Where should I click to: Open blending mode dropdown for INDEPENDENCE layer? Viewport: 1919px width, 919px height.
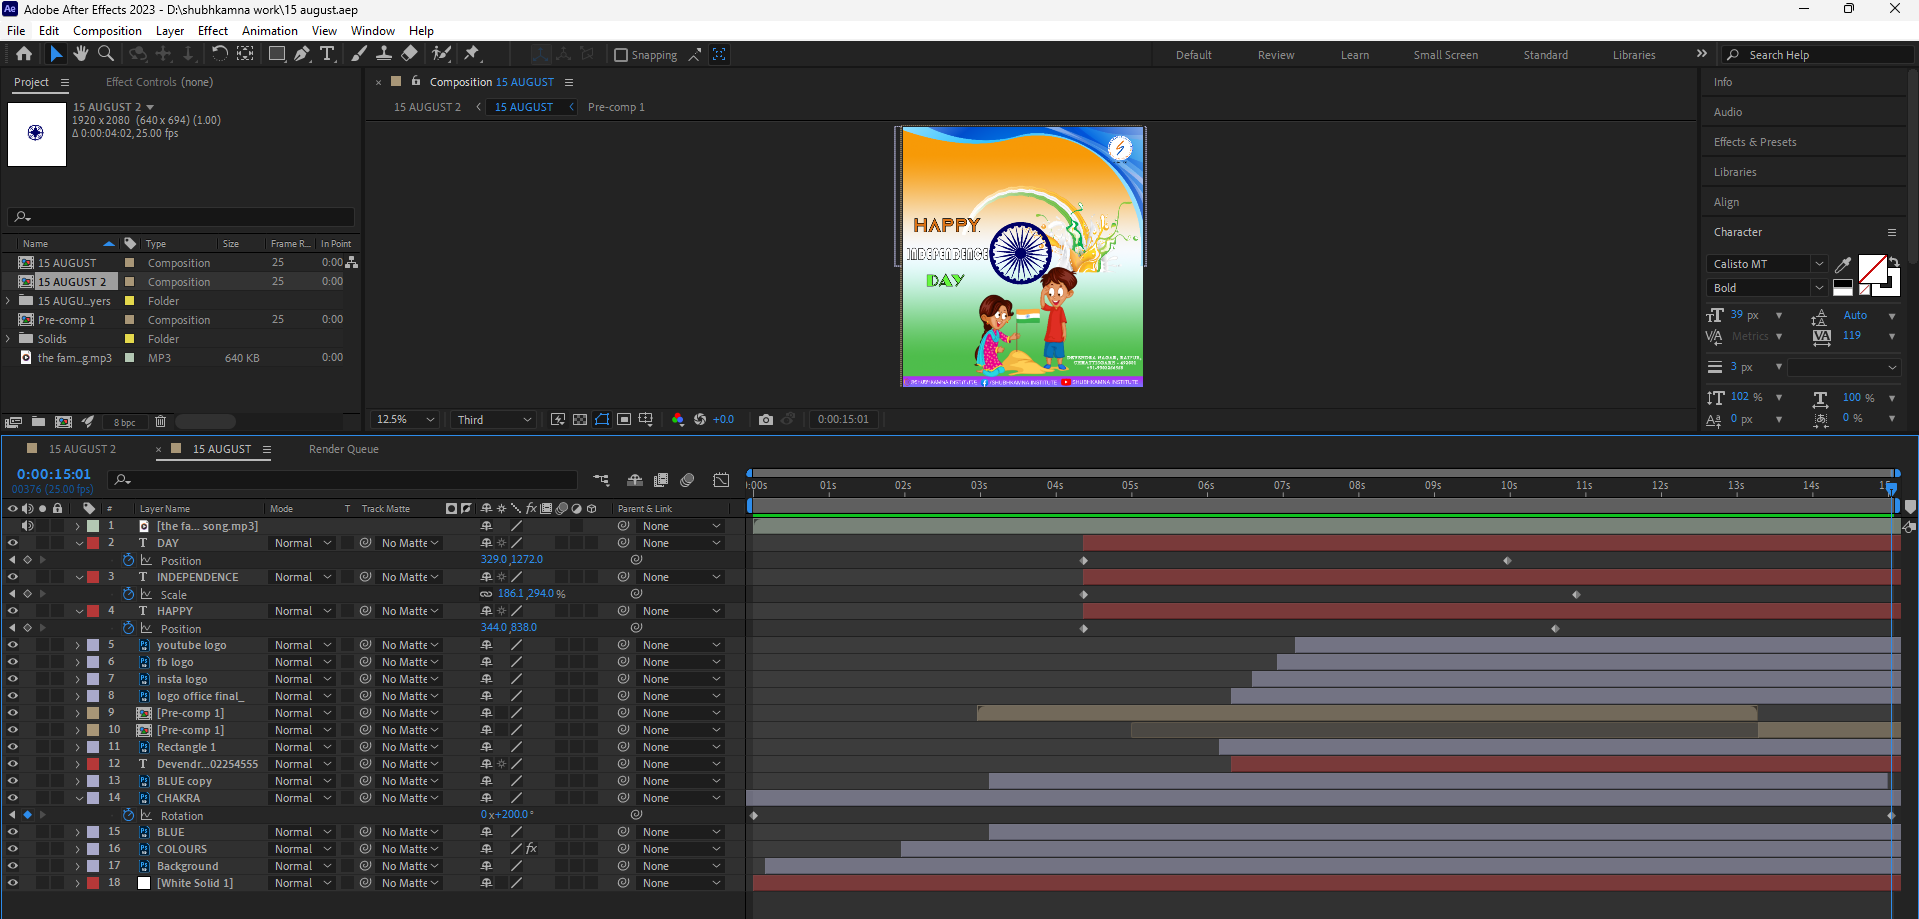tap(302, 577)
